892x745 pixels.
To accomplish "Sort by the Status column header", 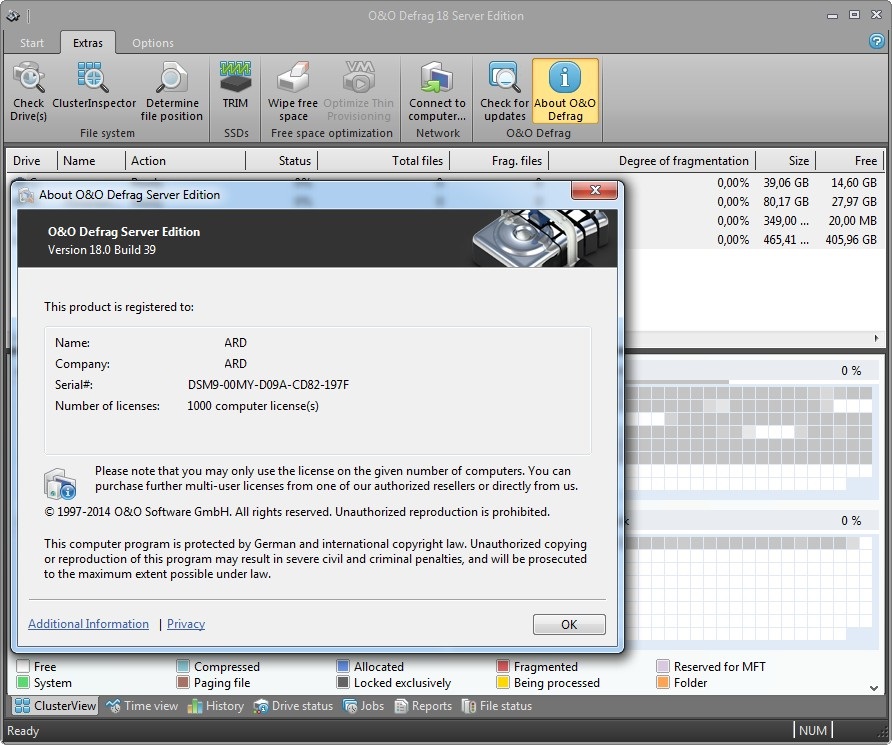I will coord(282,161).
